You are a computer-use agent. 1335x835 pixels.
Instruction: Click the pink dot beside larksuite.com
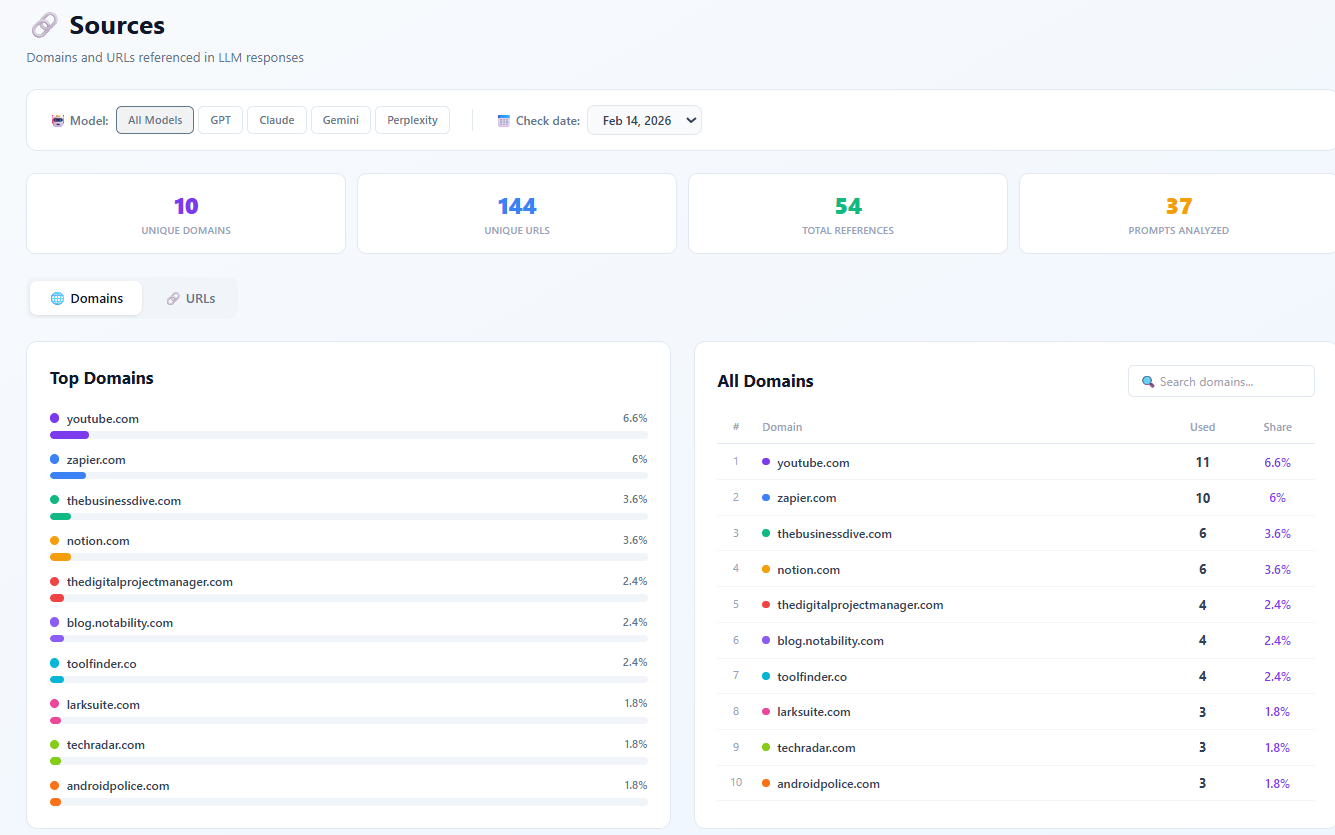point(56,706)
